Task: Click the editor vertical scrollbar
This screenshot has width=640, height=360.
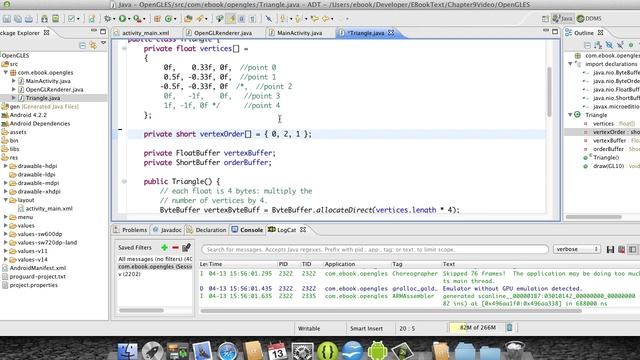Action: click(550, 92)
